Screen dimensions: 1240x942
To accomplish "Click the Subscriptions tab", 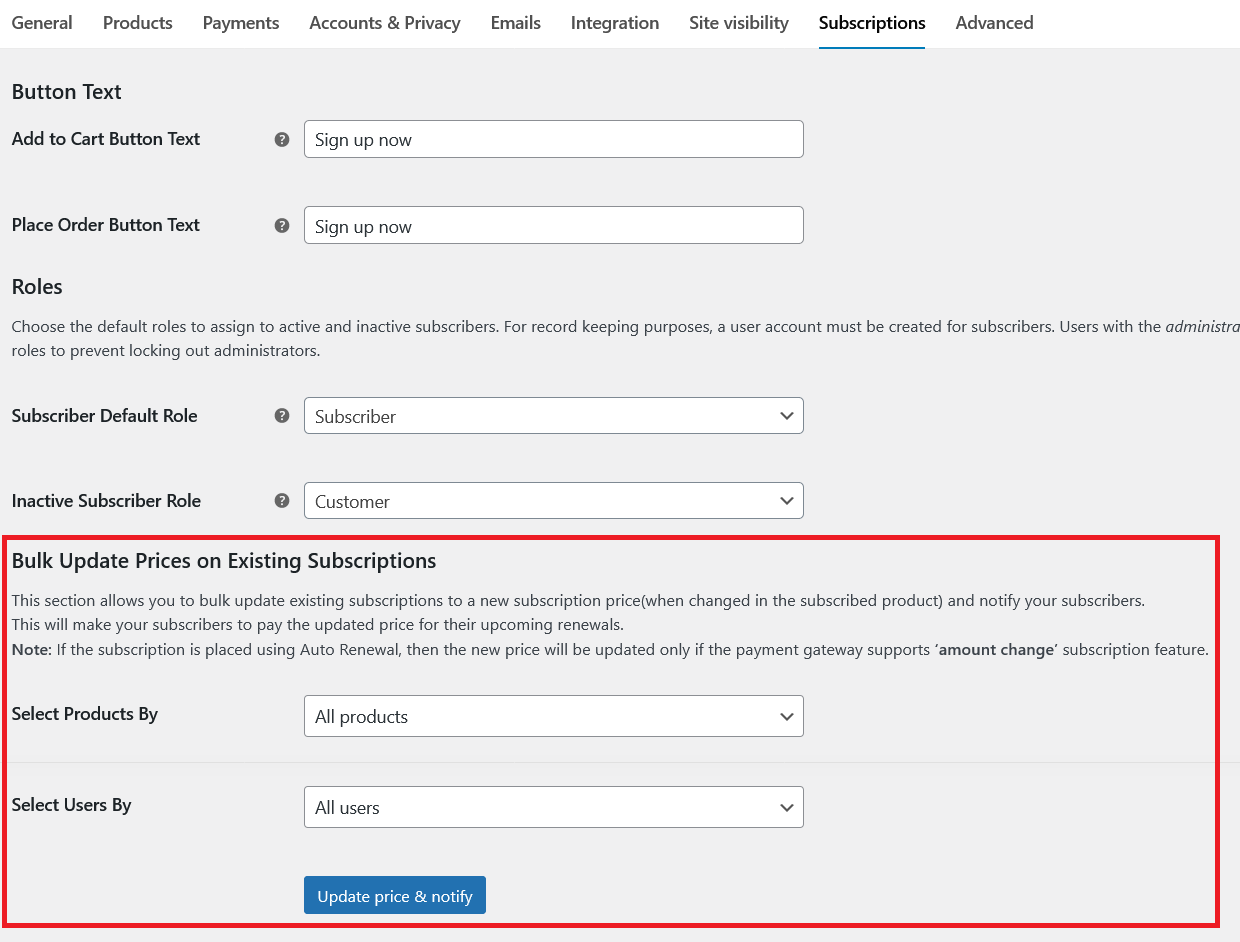I will click(871, 22).
